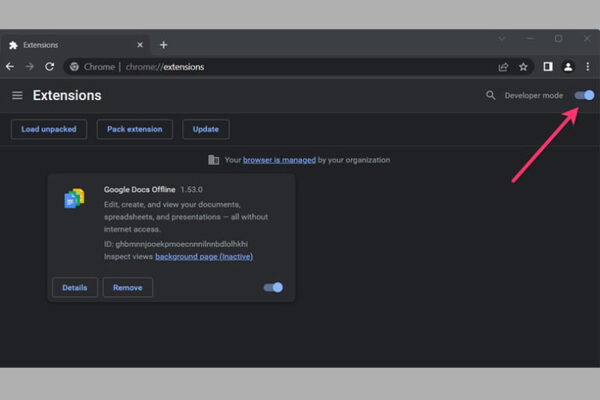Click the extension ID text
Viewport: 600px width, 400px height.
point(176,244)
